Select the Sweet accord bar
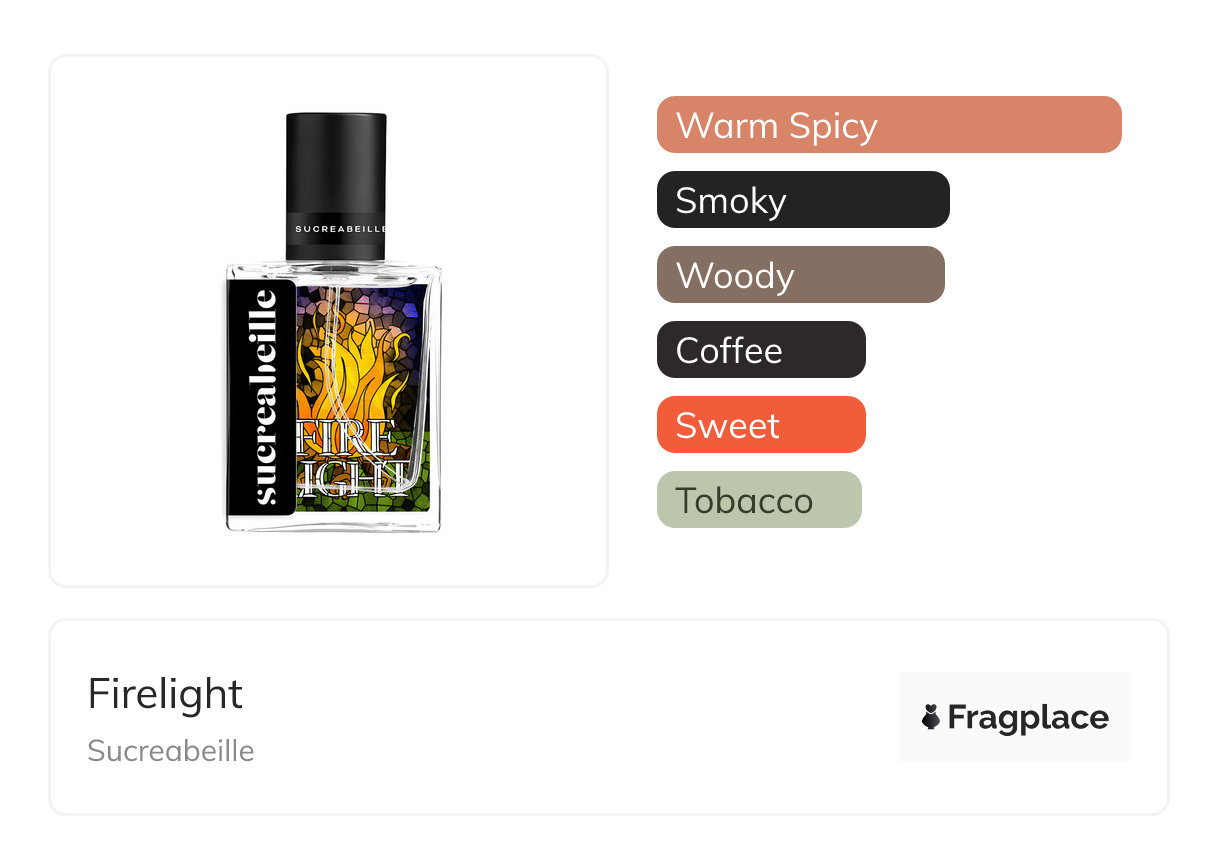Viewport: 1218px width, 864px height. (761, 425)
